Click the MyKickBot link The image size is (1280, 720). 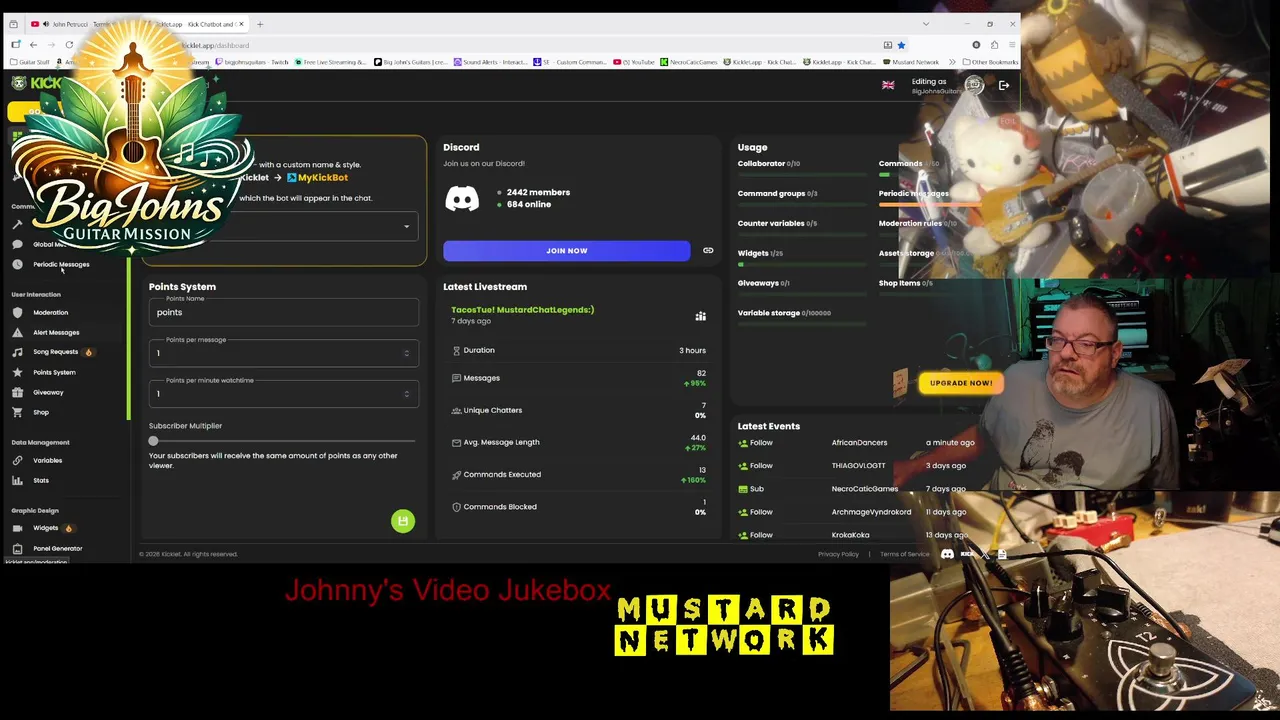(x=317, y=177)
